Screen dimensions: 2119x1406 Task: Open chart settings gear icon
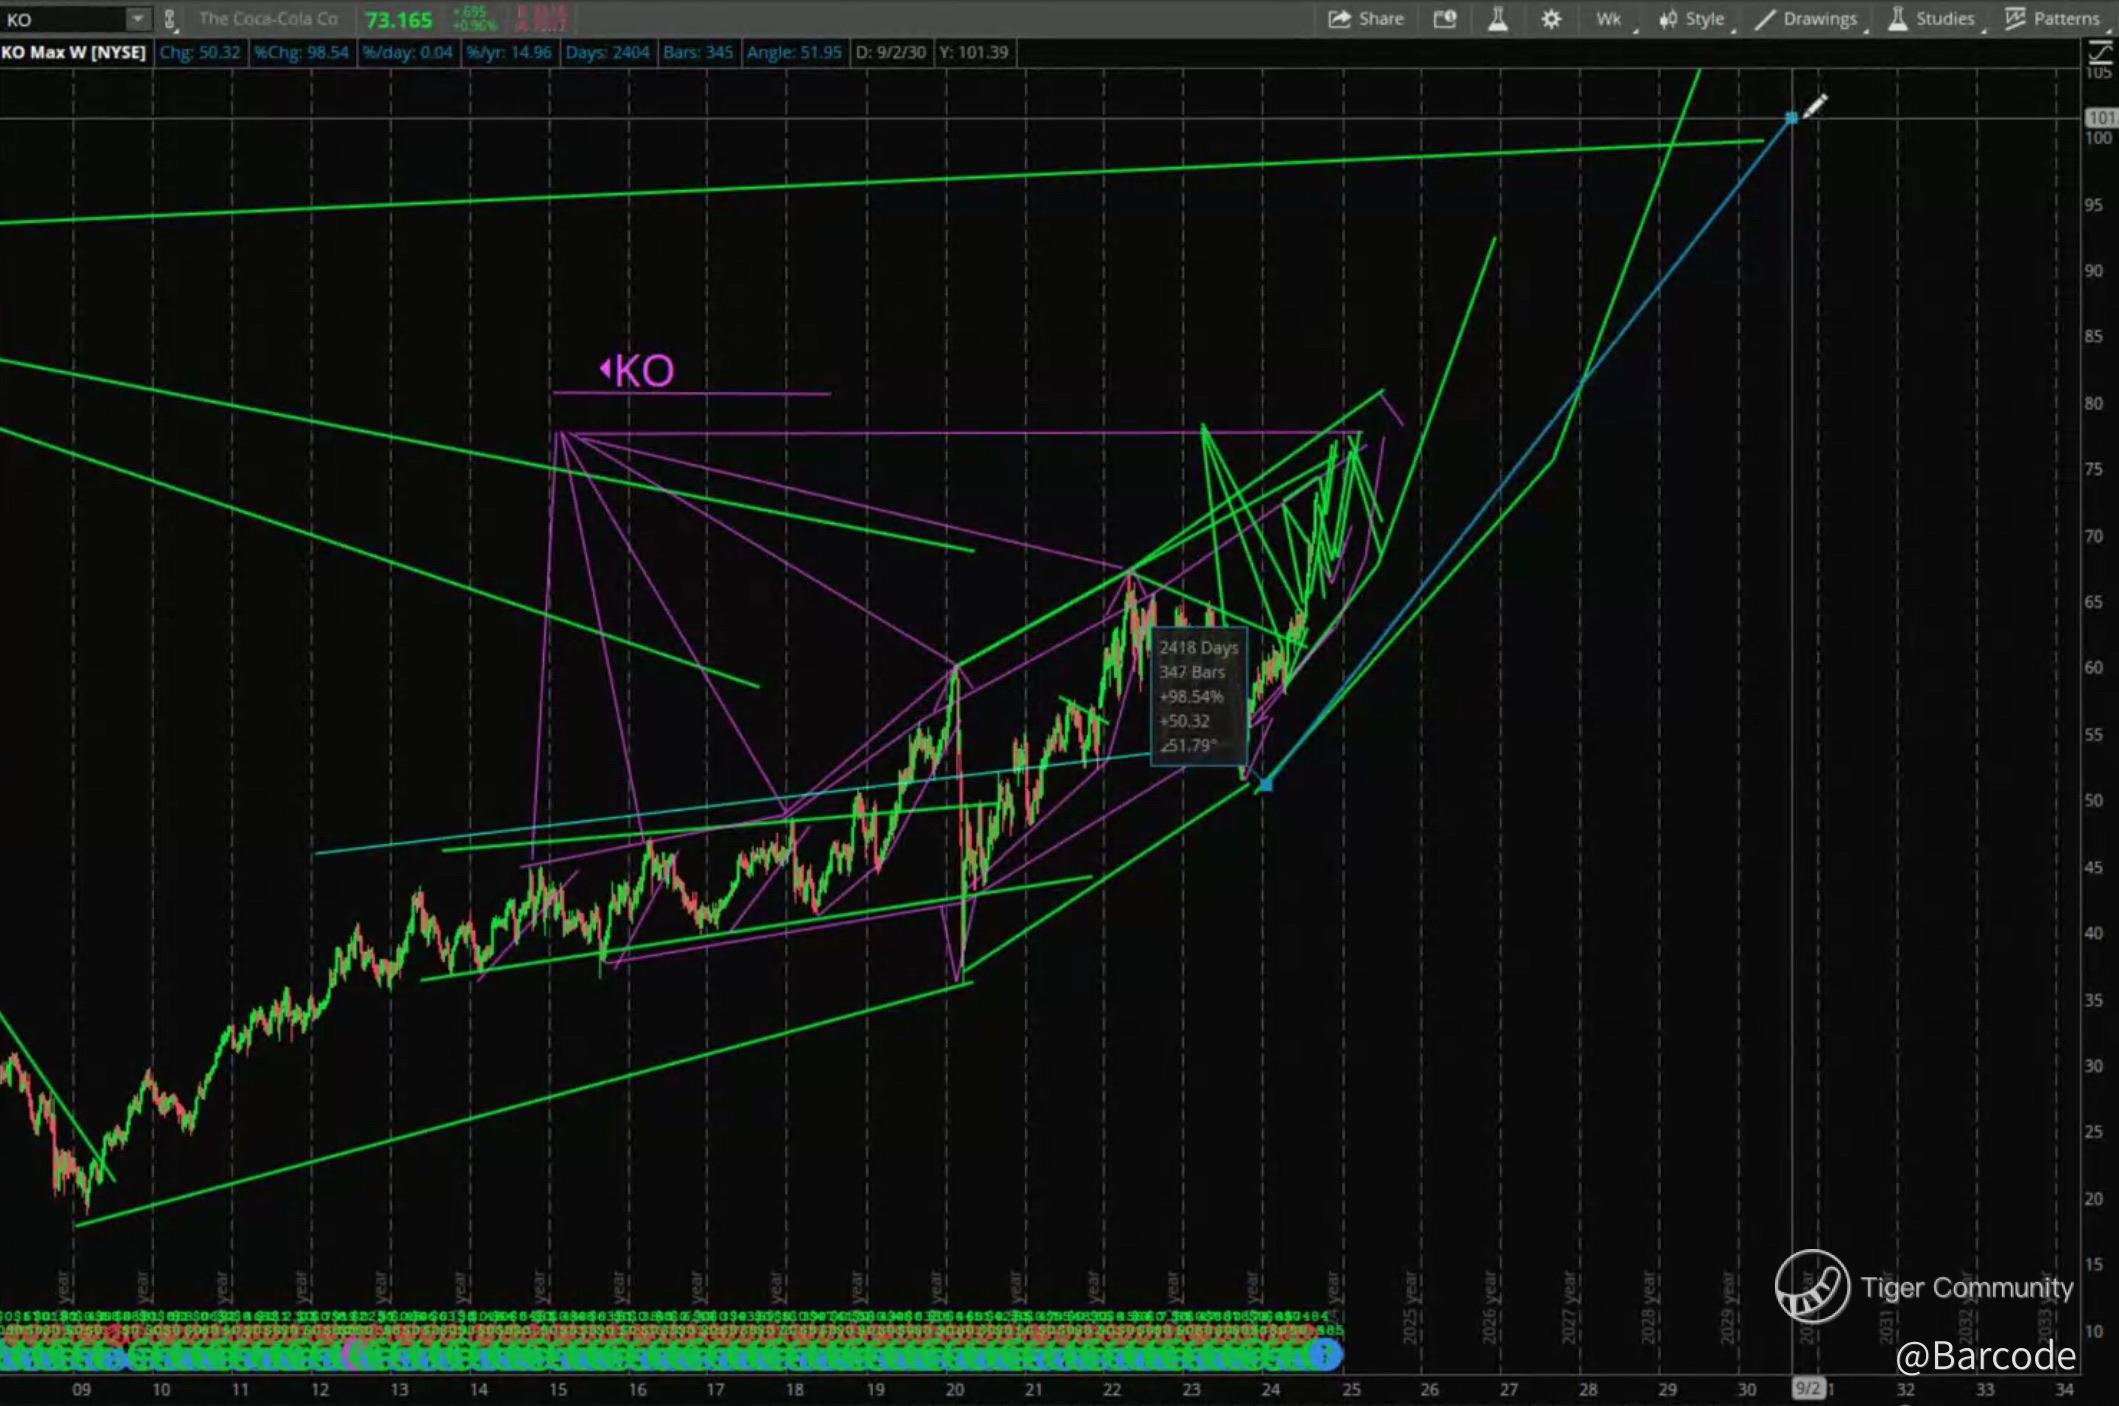pos(1550,19)
